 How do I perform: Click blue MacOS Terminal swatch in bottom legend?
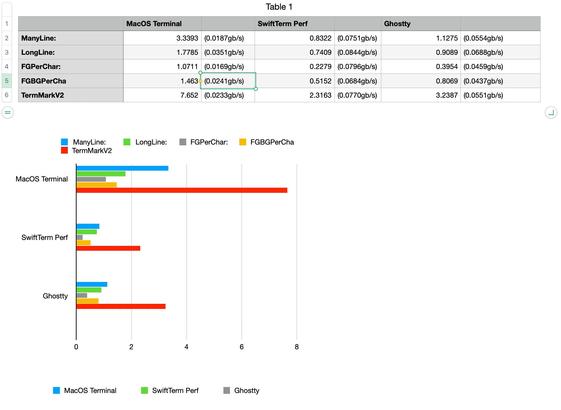pyautogui.click(x=56, y=390)
